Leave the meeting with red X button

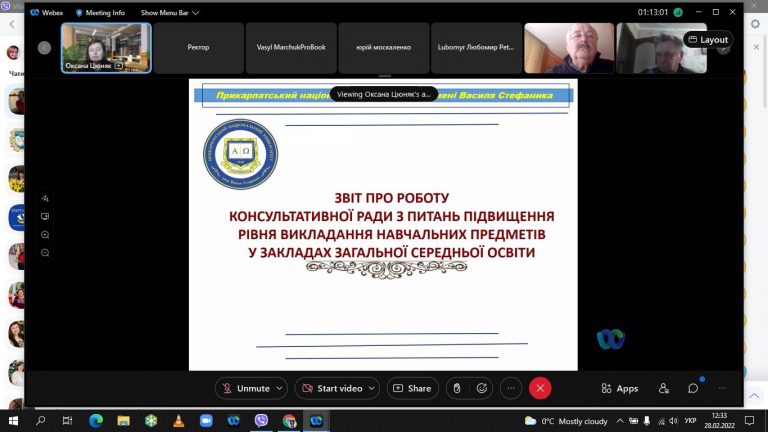click(540, 388)
